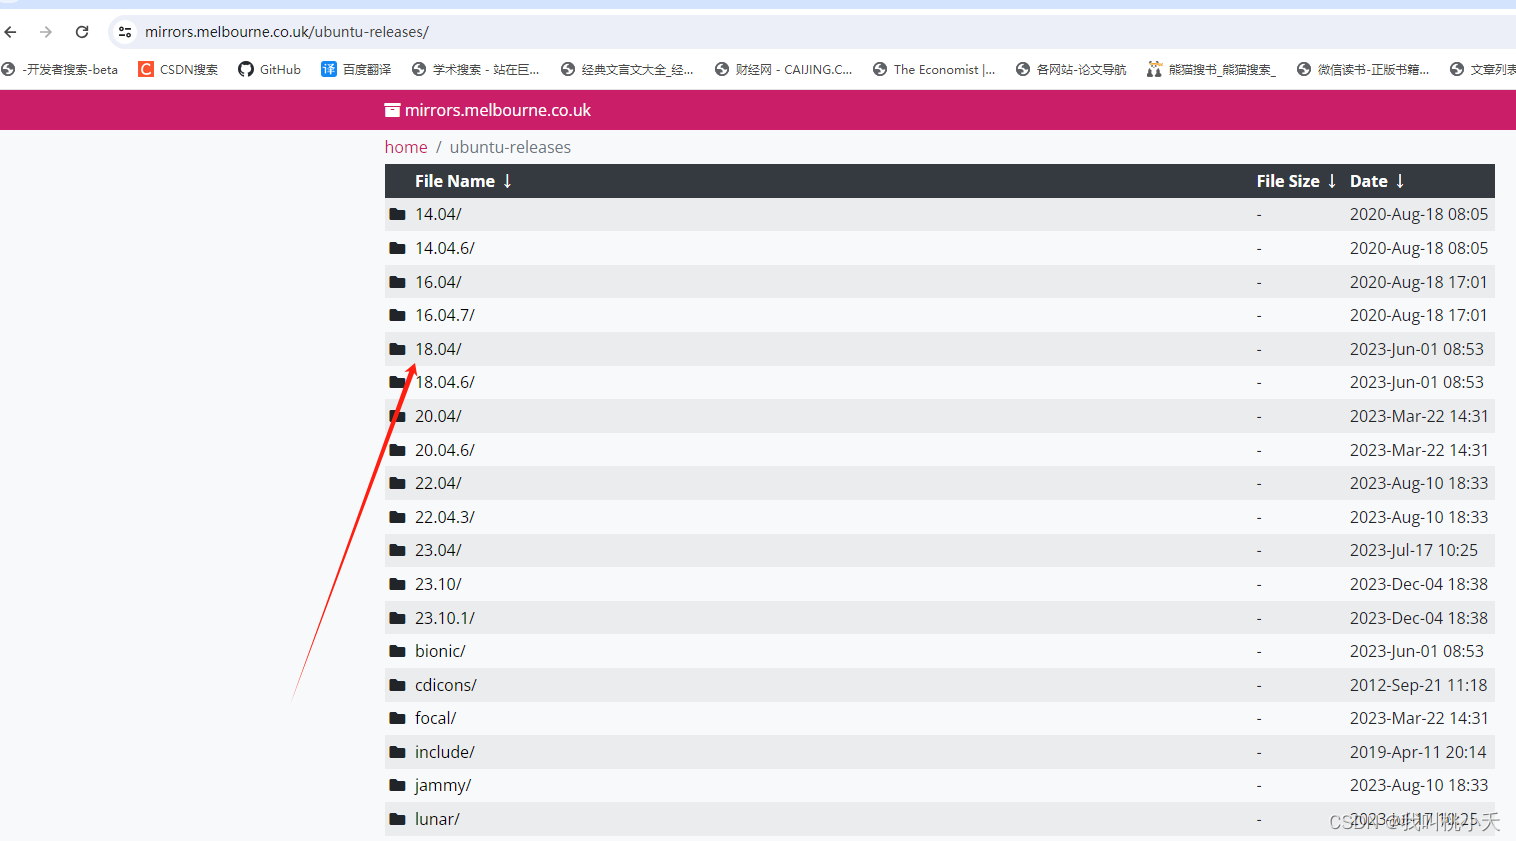Click folder icon beside 23.04/
The height and width of the screenshot is (841, 1516).
(397, 550)
